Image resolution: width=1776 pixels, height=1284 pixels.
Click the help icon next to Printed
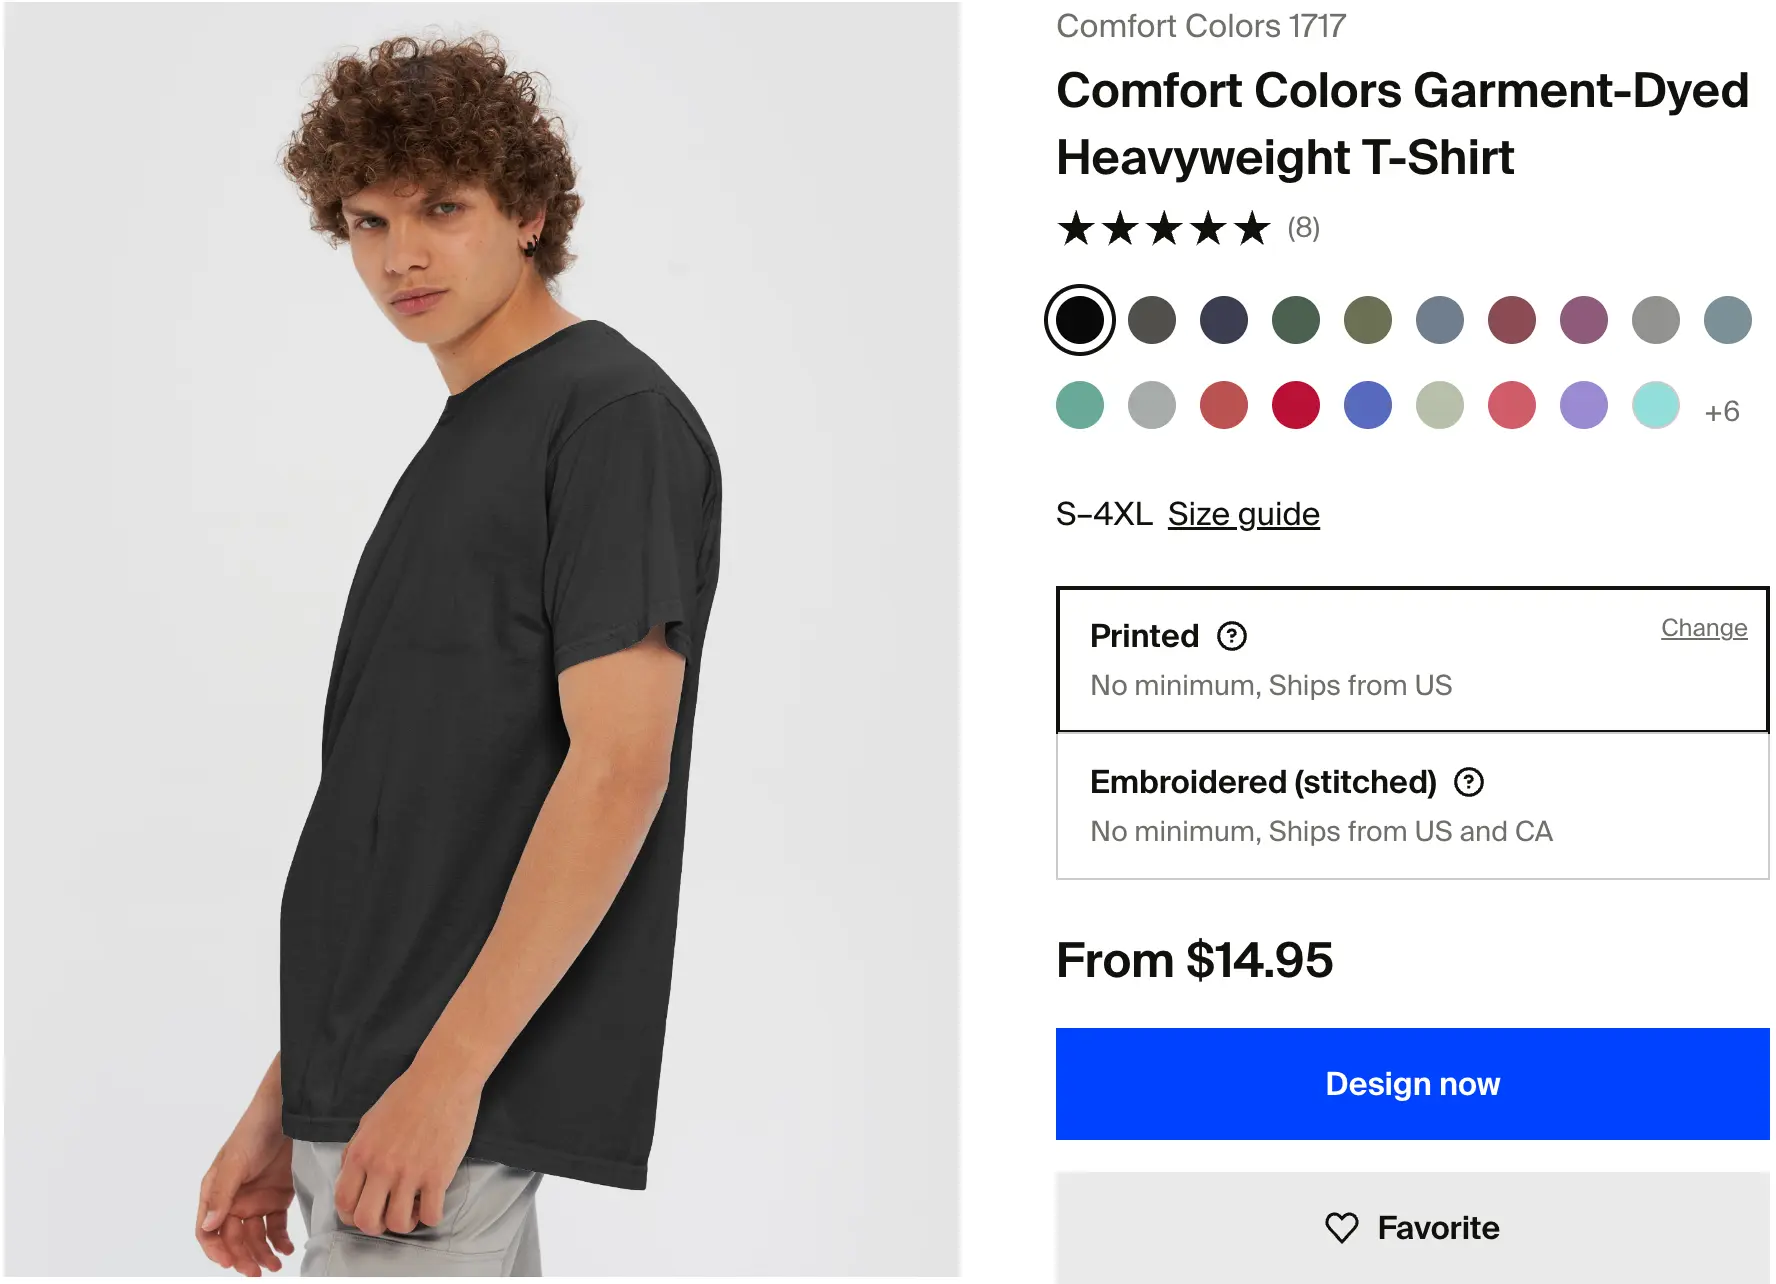coord(1231,636)
